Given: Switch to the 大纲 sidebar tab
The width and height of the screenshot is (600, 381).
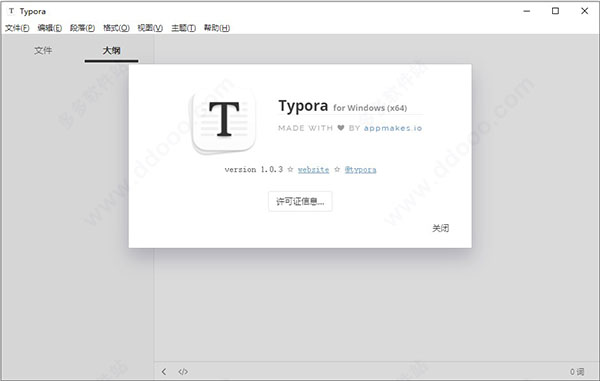Looking at the screenshot, I should pos(111,50).
